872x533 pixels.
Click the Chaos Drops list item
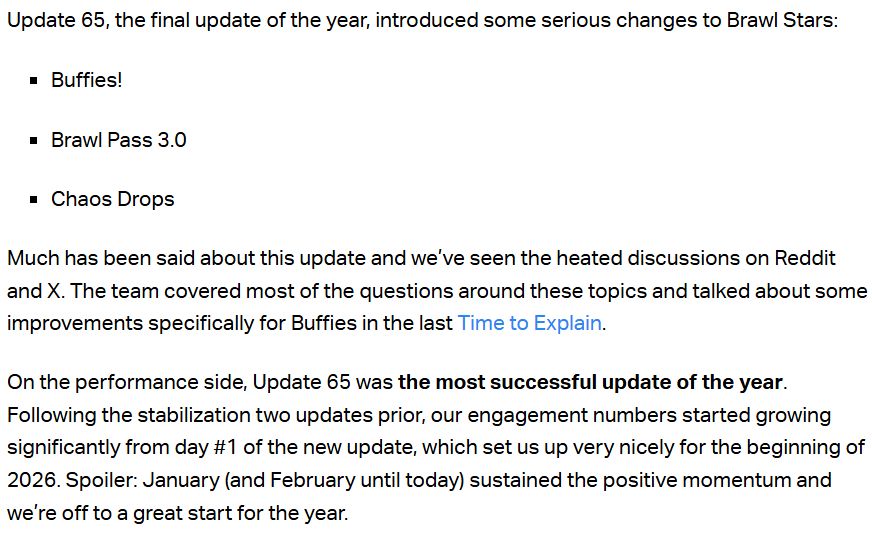[x=112, y=199]
